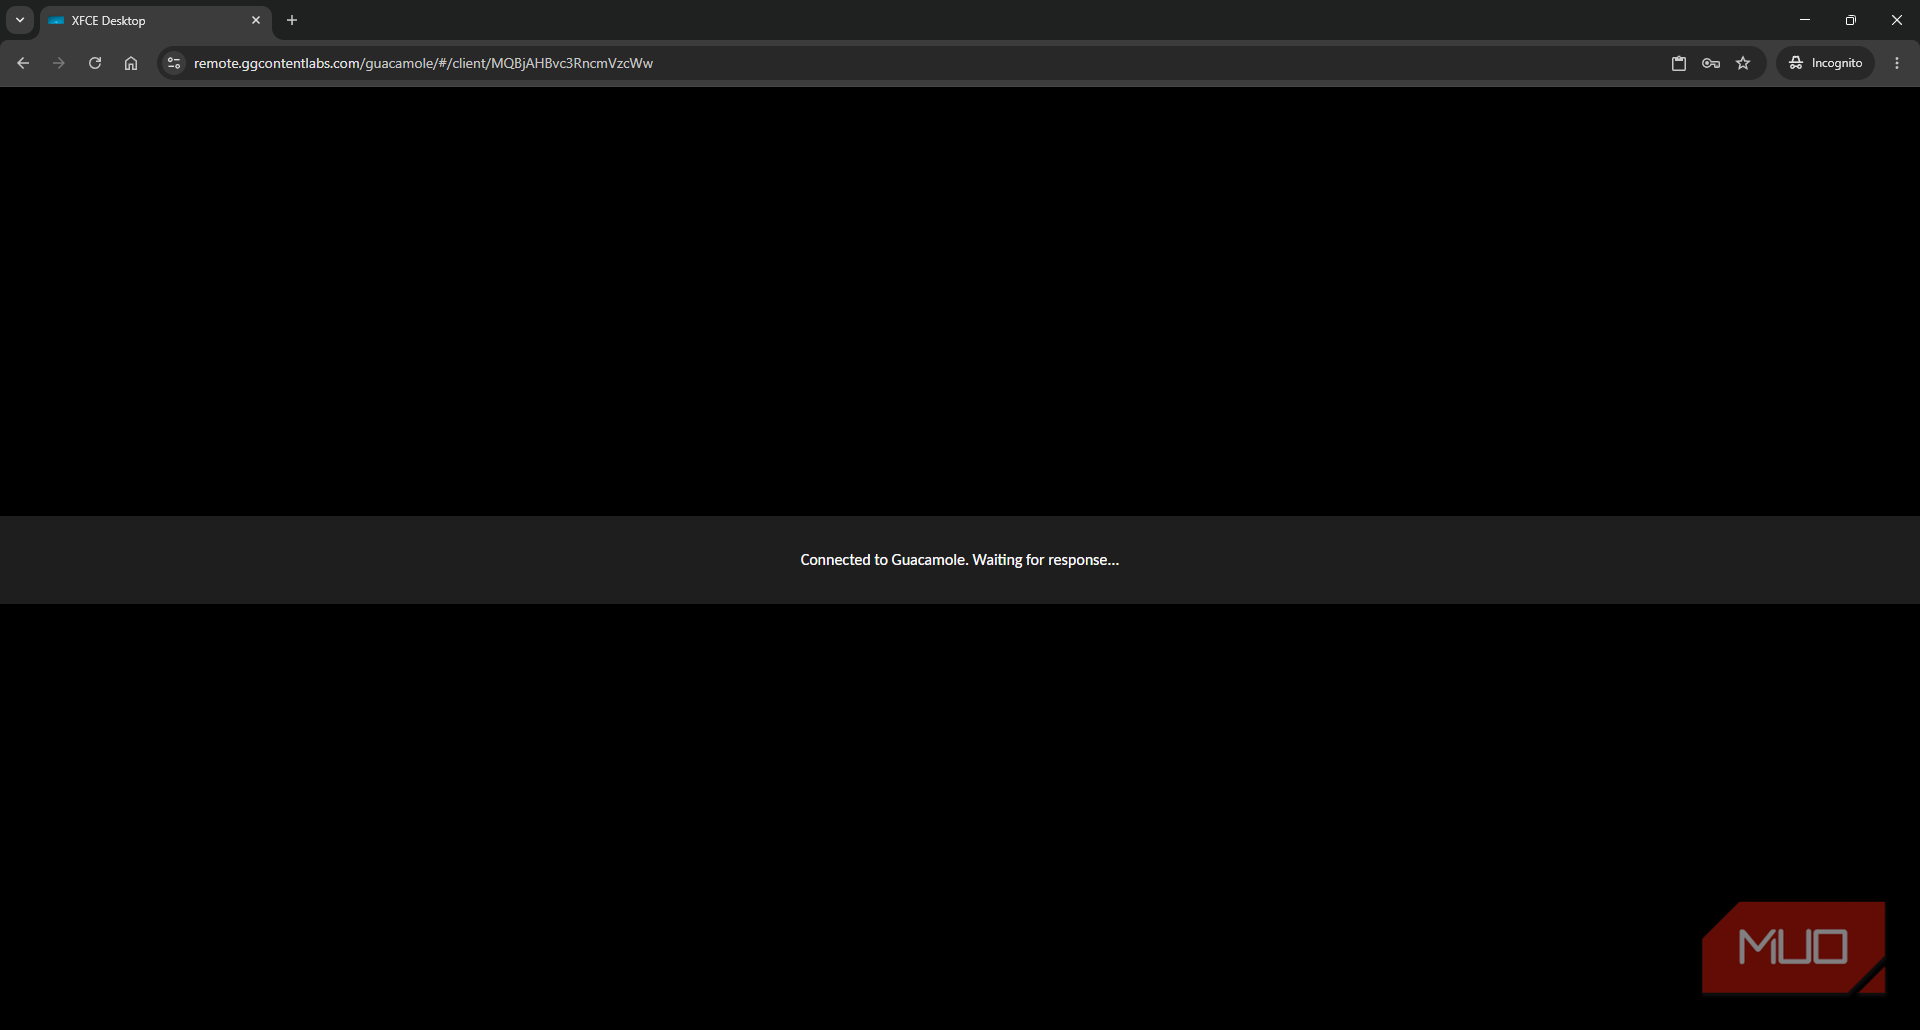The image size is (1920, 1030).
Task: Open the password manager key icon
Action: (1711, 63)
